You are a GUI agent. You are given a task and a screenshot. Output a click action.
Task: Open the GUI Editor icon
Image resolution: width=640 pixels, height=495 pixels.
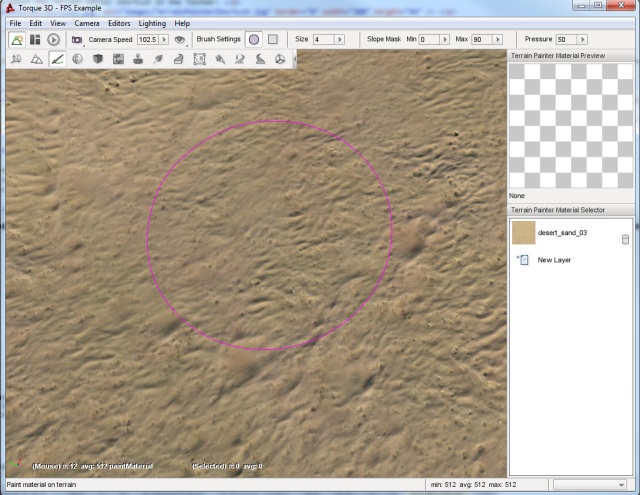point(35,40)
